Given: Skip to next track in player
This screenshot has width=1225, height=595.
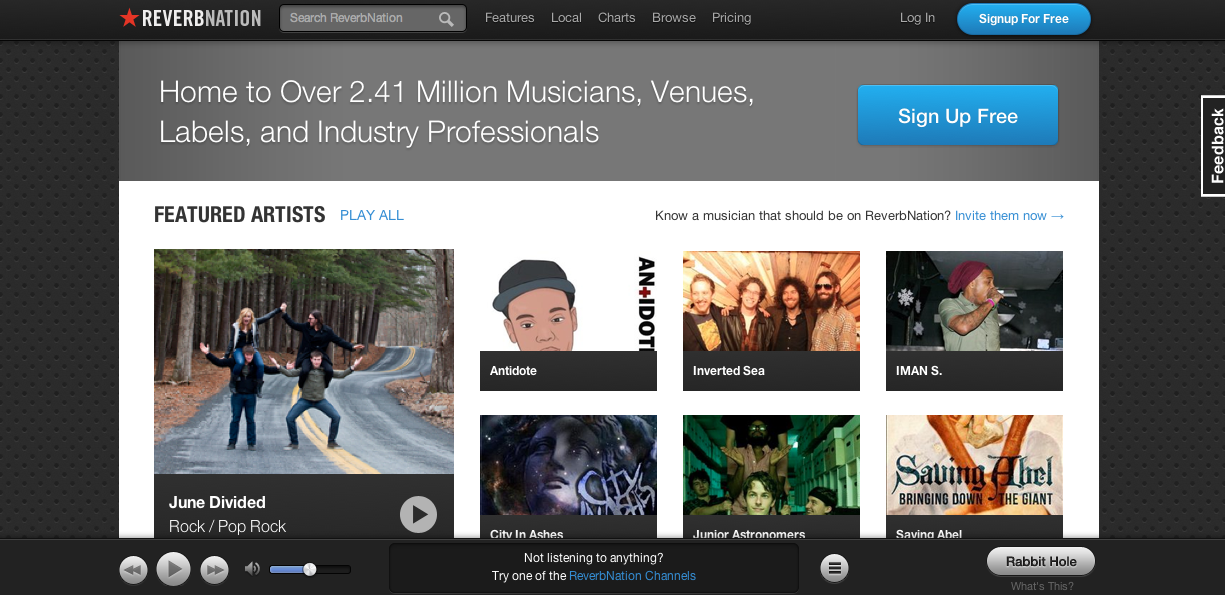Looking at the screenshot, I should (x=214, y=570).
